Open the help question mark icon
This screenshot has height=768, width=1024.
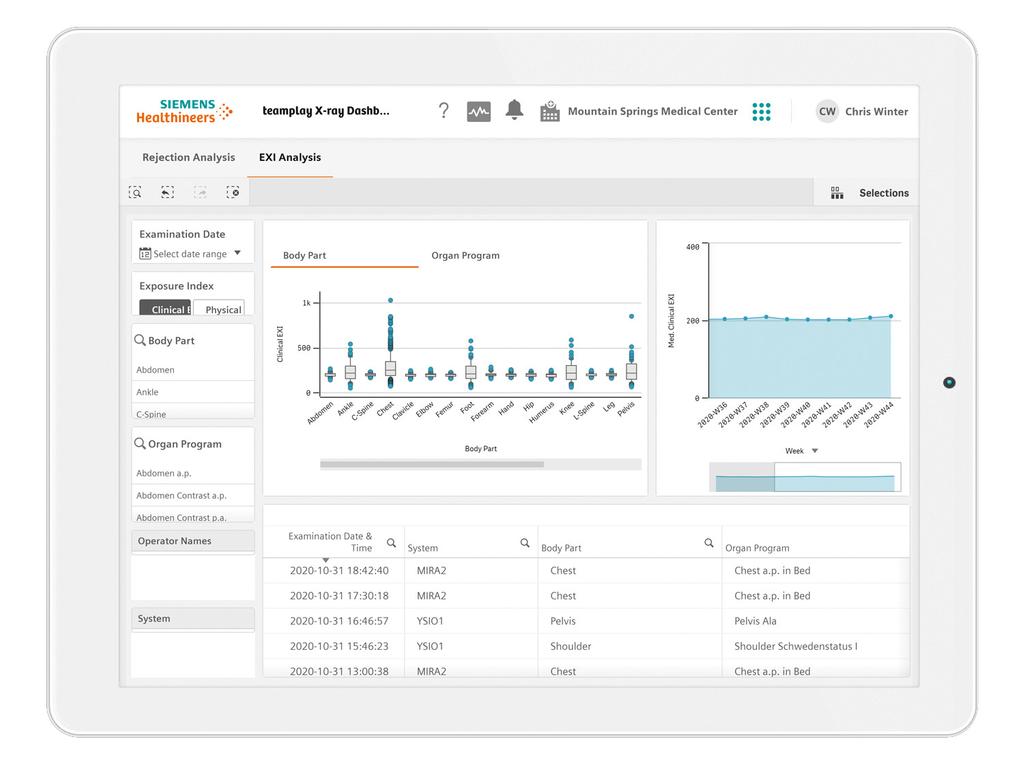click(443, 111)
